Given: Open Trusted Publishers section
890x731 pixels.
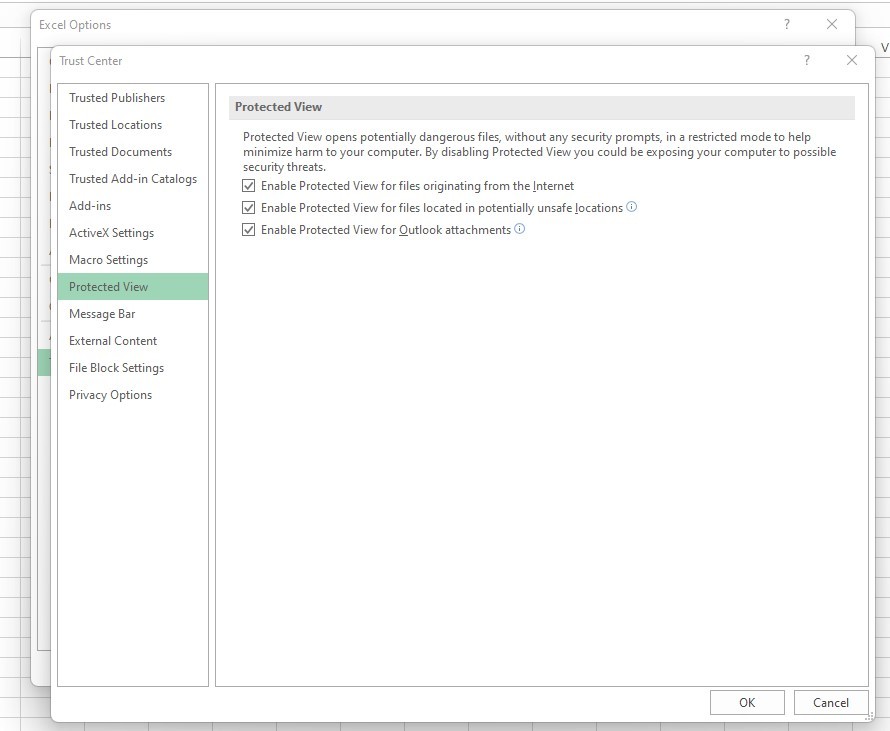Looking at the screenshot, I should 133,98.
